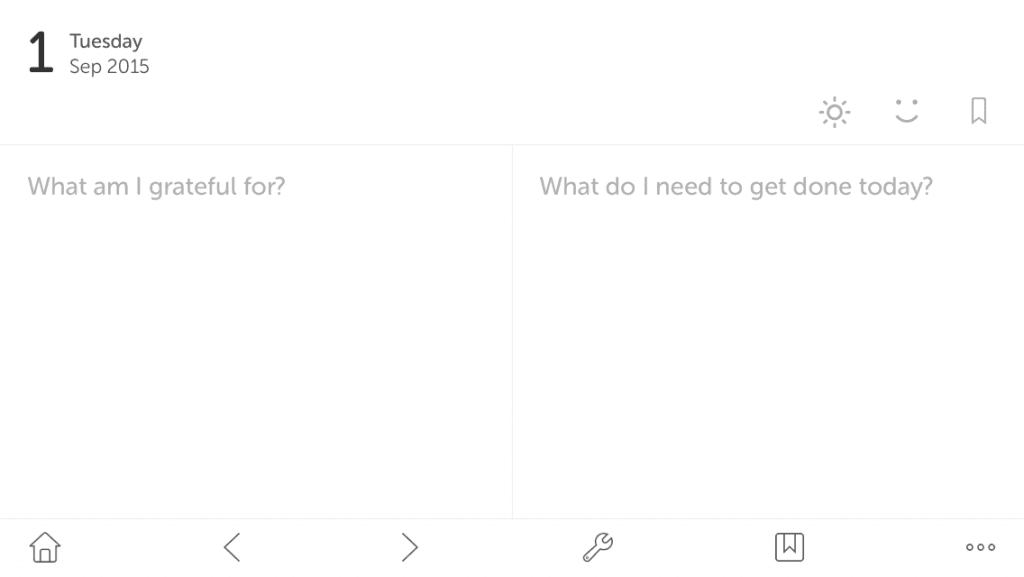Click empty toolbar space between wrench and bookmarks
This screenshot has height=577, width=1024.
694,547
